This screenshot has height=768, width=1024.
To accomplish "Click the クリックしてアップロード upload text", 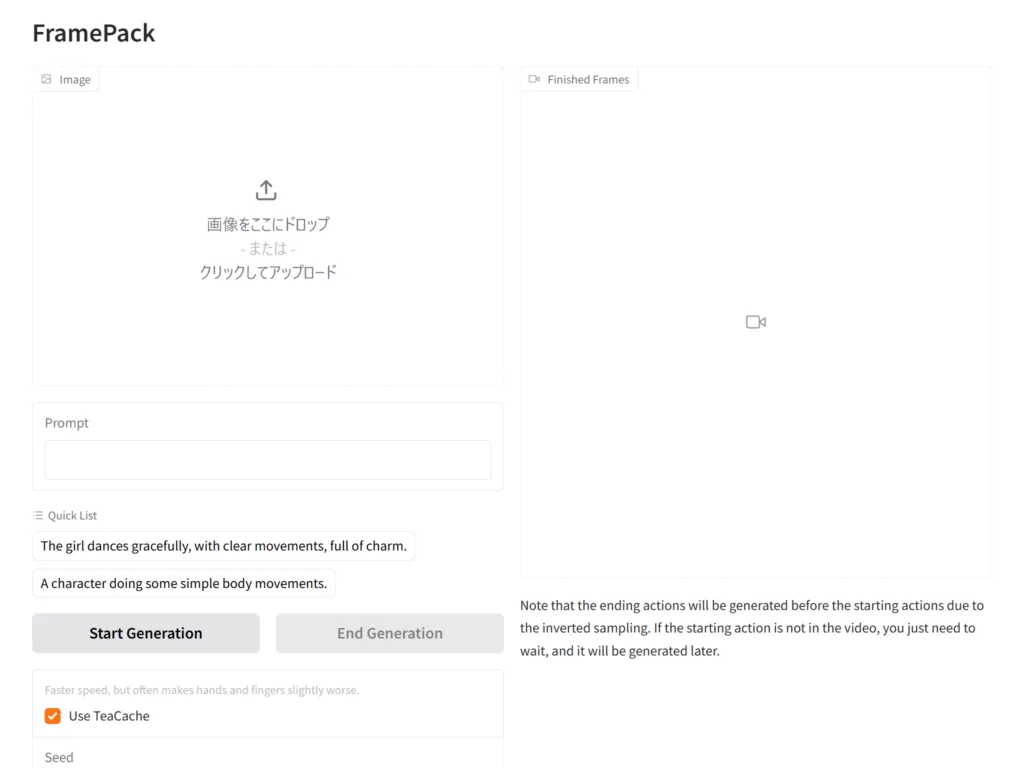I will tap(268, 272).
